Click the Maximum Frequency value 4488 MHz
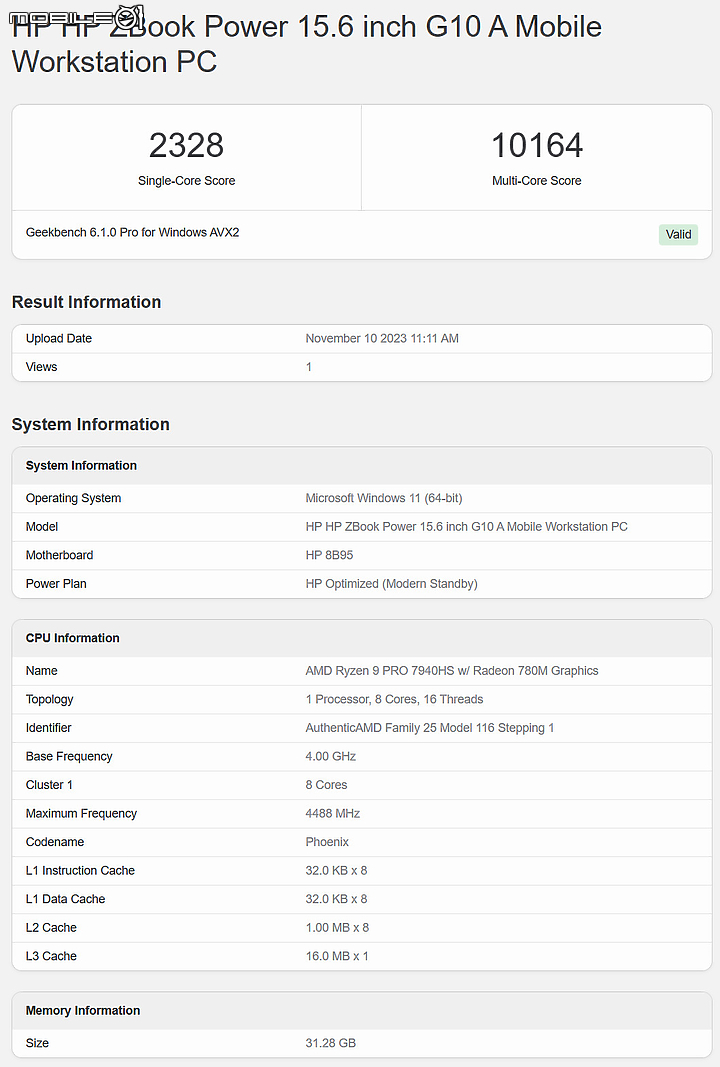720x1067 pixels. (332, 814)
